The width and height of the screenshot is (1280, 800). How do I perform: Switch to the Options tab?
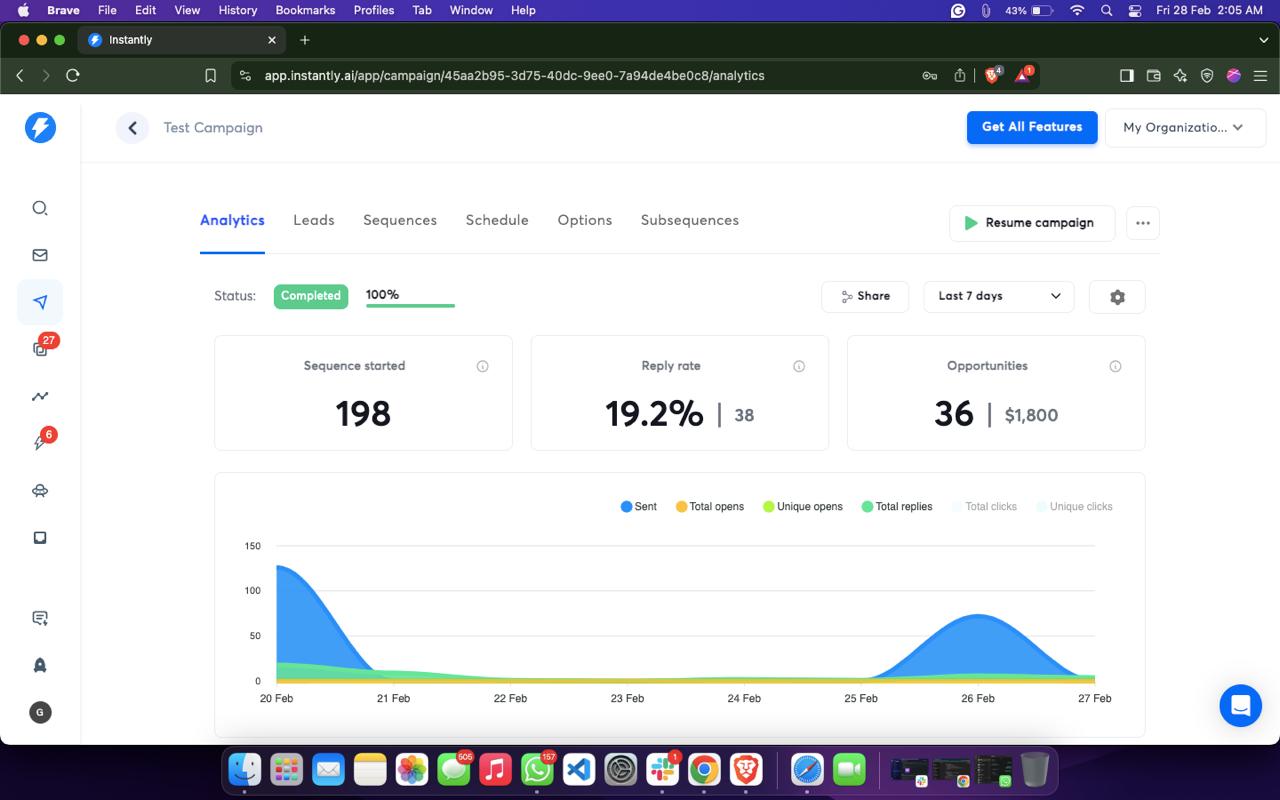[x=585, y=220]
